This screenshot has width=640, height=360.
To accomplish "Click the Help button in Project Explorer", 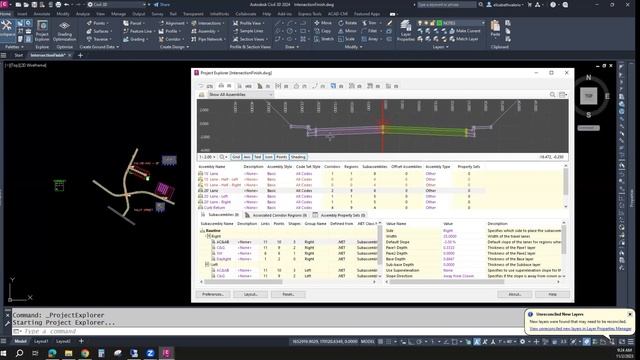I will pos(552,294).
